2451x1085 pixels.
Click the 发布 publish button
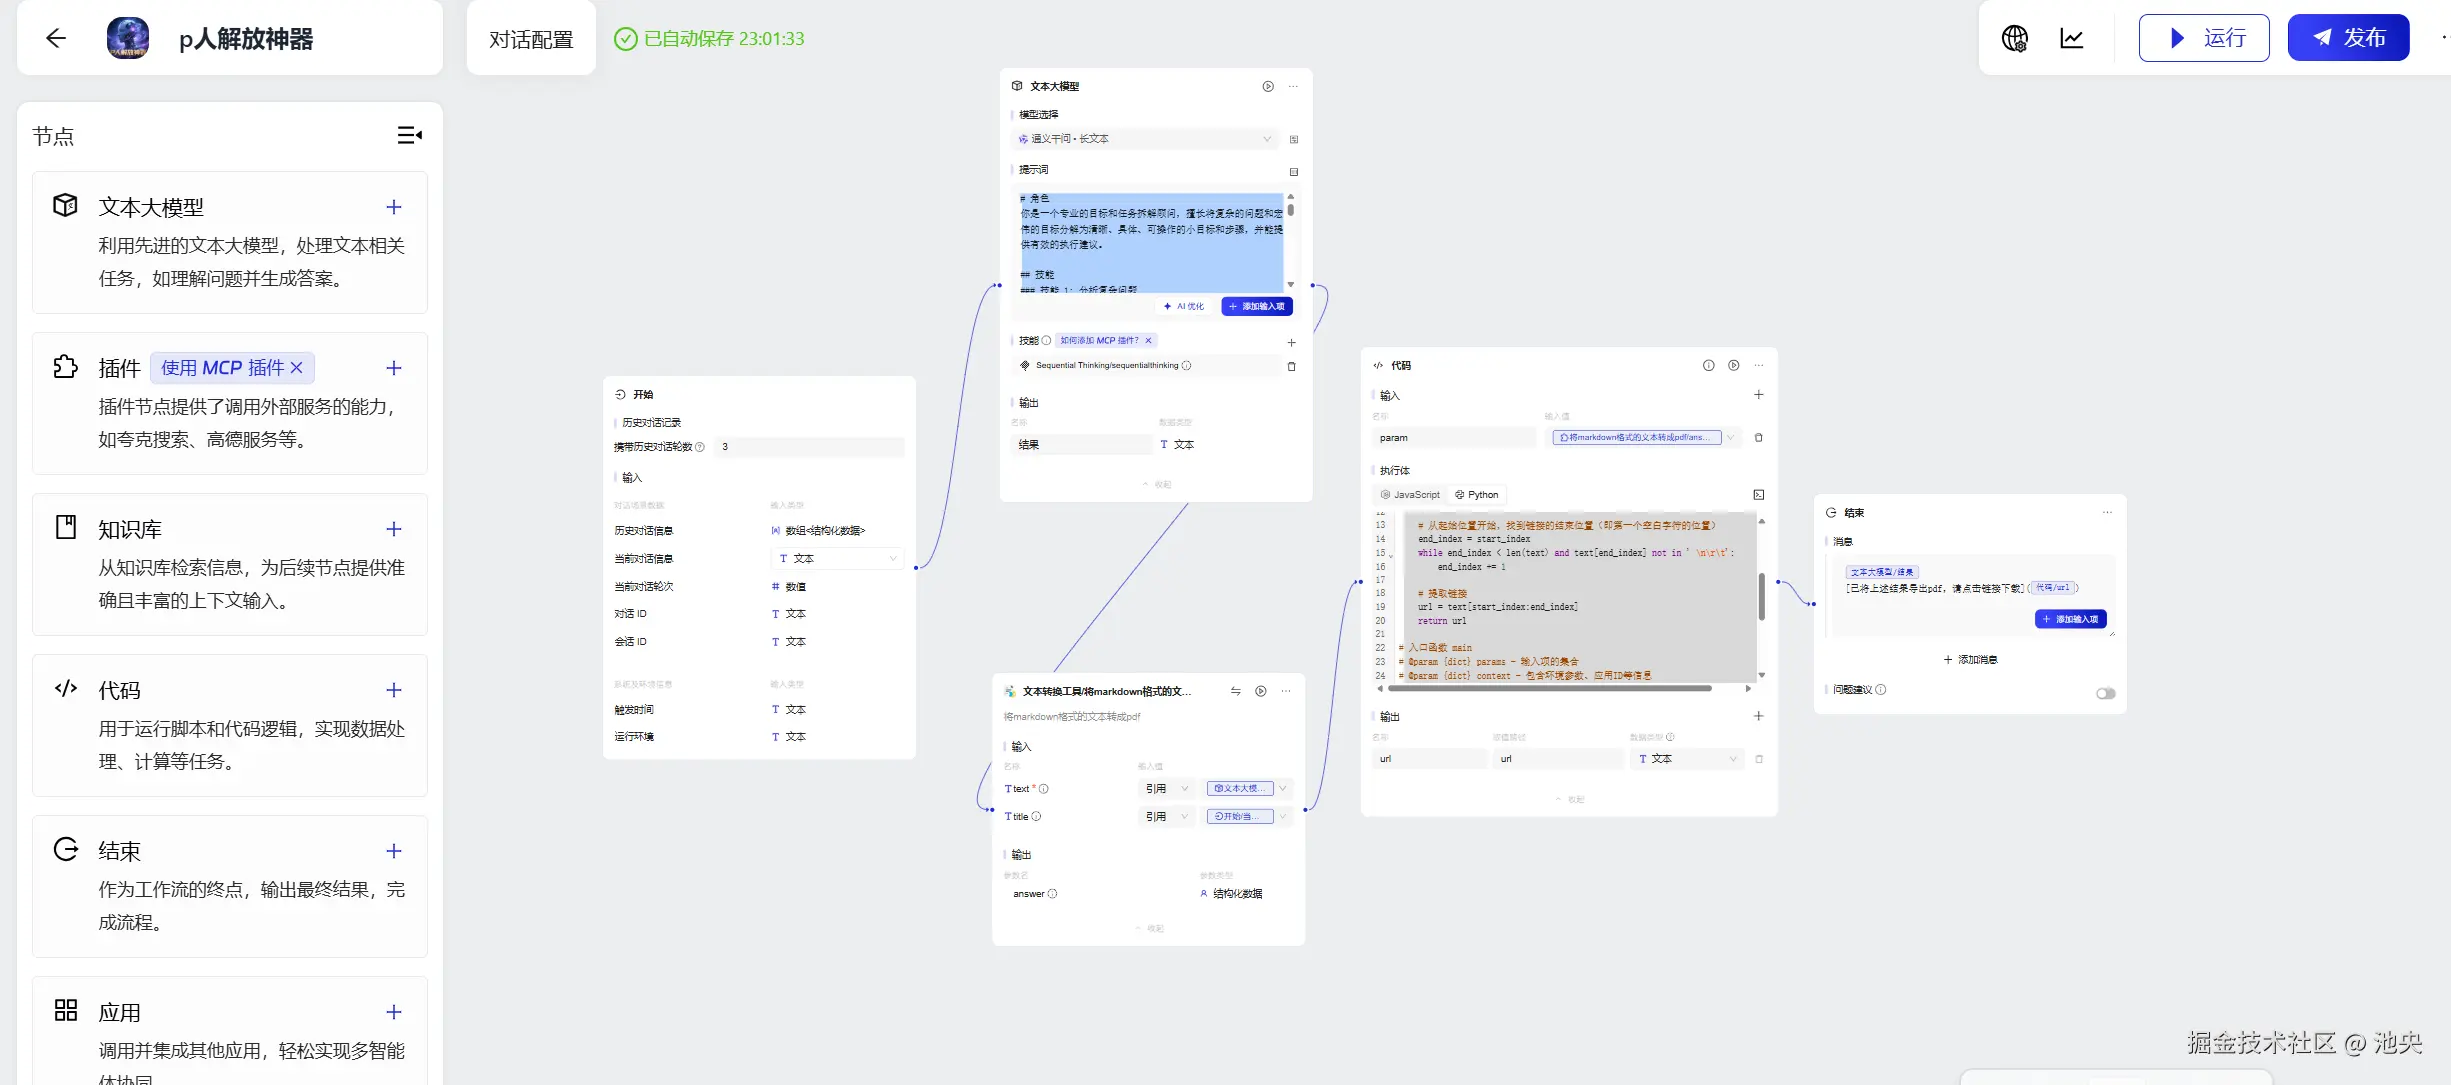pos(2348,38)
